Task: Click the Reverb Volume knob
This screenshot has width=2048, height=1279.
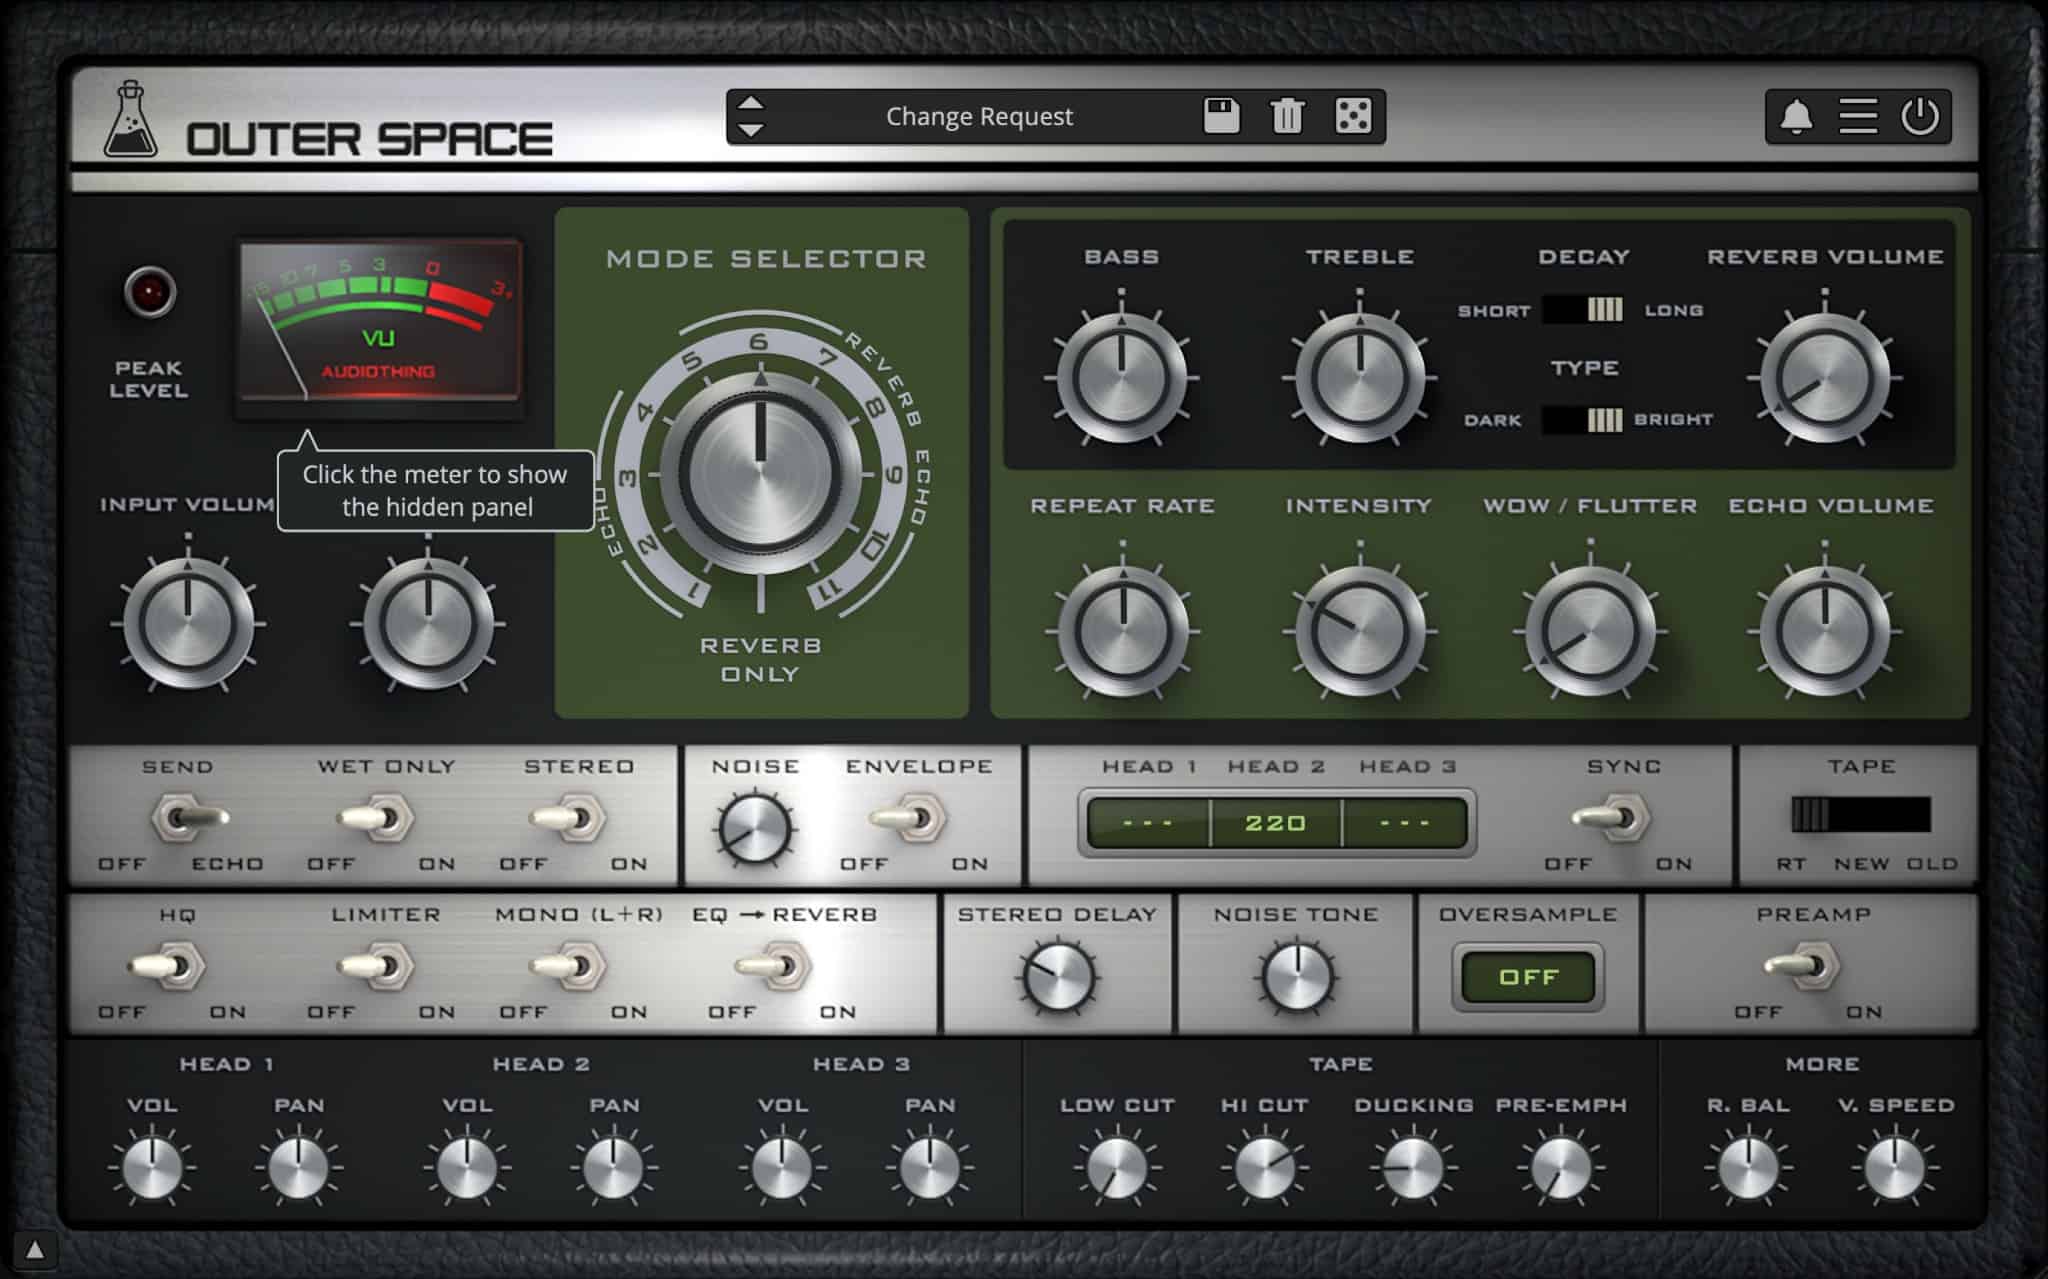Action: (x=1825, y=379)
